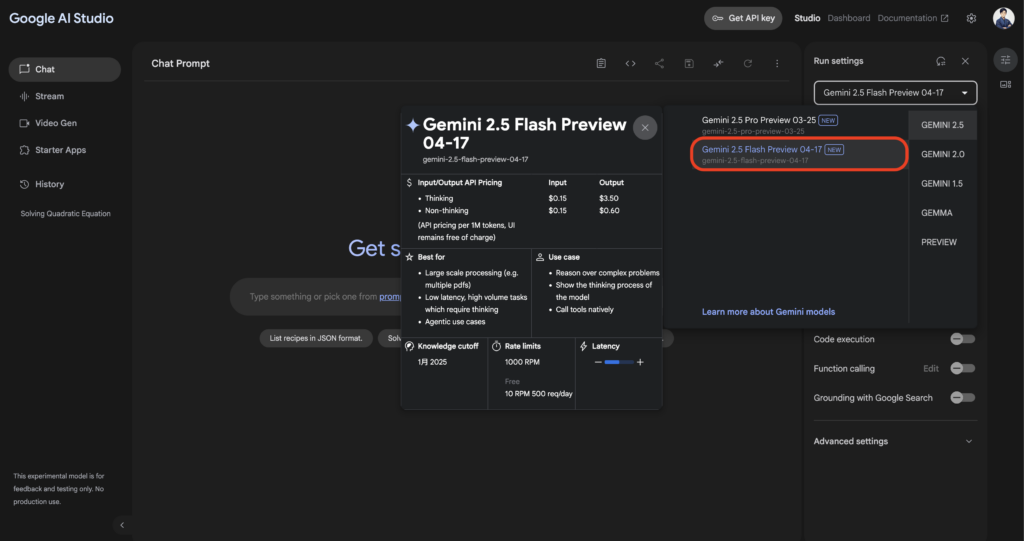1024x541 pixels.
Task: Collapse the left sidebar with chevron
Action: click(x=122, y=525)
